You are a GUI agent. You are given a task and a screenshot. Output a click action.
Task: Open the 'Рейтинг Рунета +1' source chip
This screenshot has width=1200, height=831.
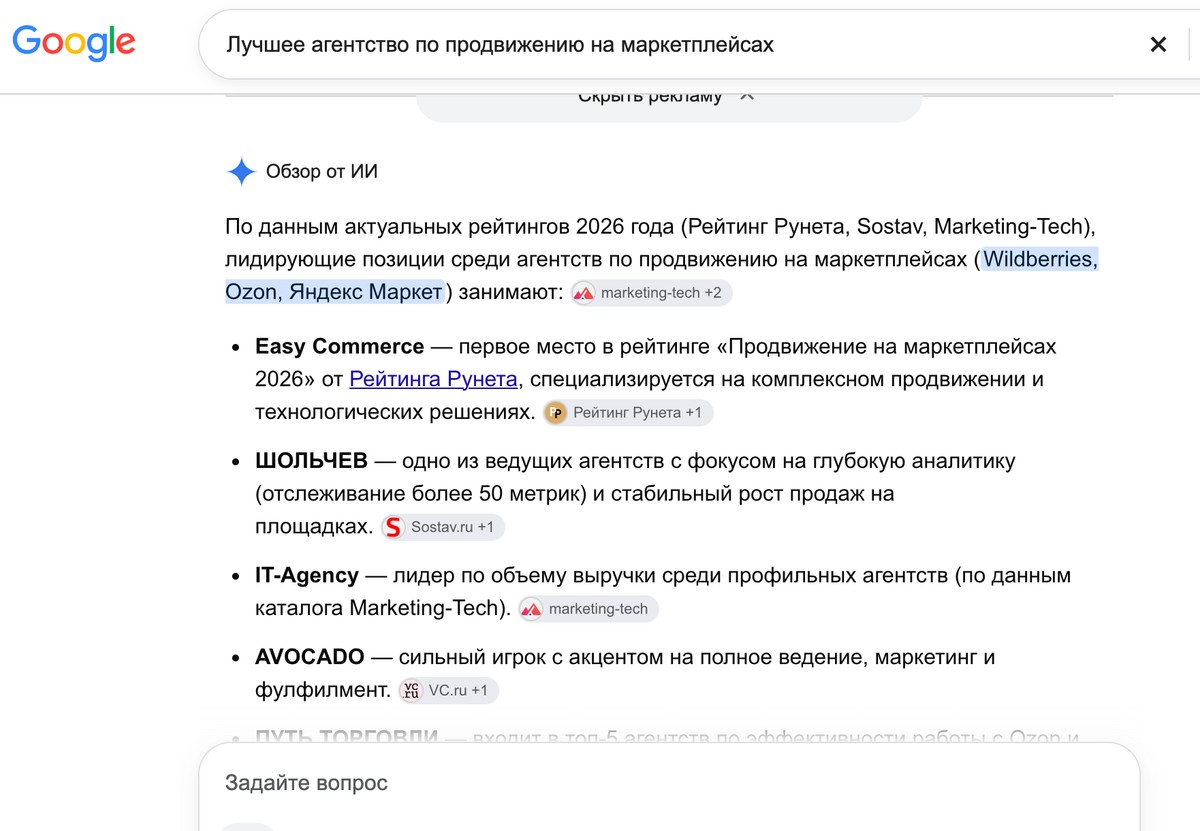point(628,413)
